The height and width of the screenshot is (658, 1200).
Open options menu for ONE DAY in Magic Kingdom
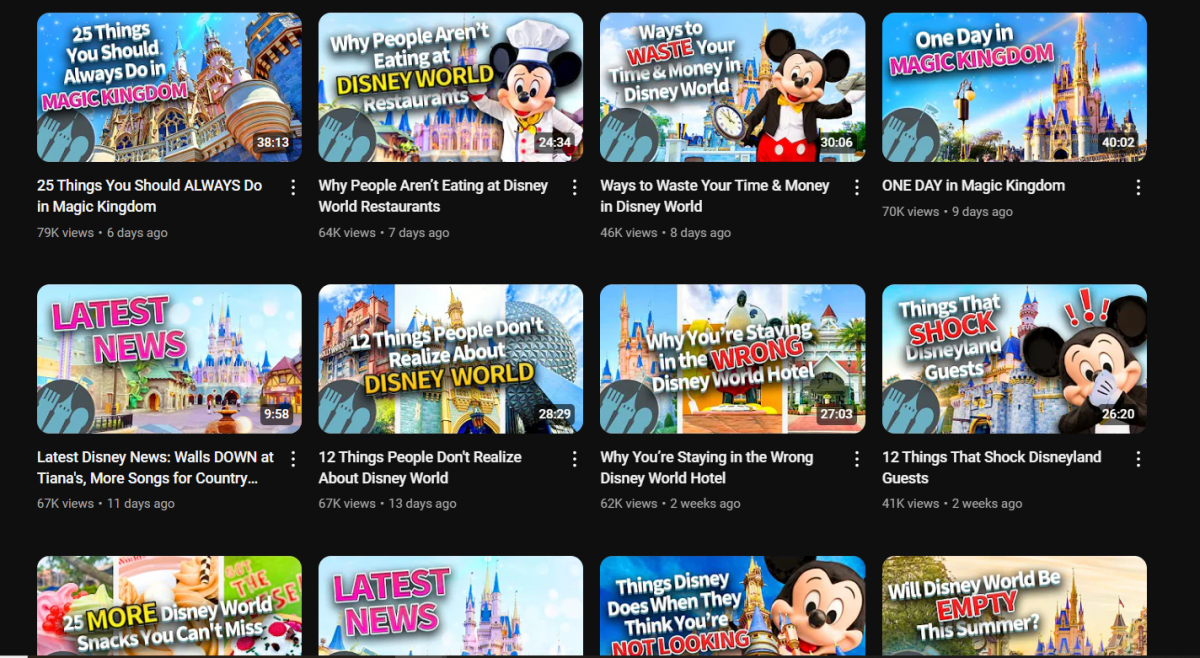(x=1138, y=187)
